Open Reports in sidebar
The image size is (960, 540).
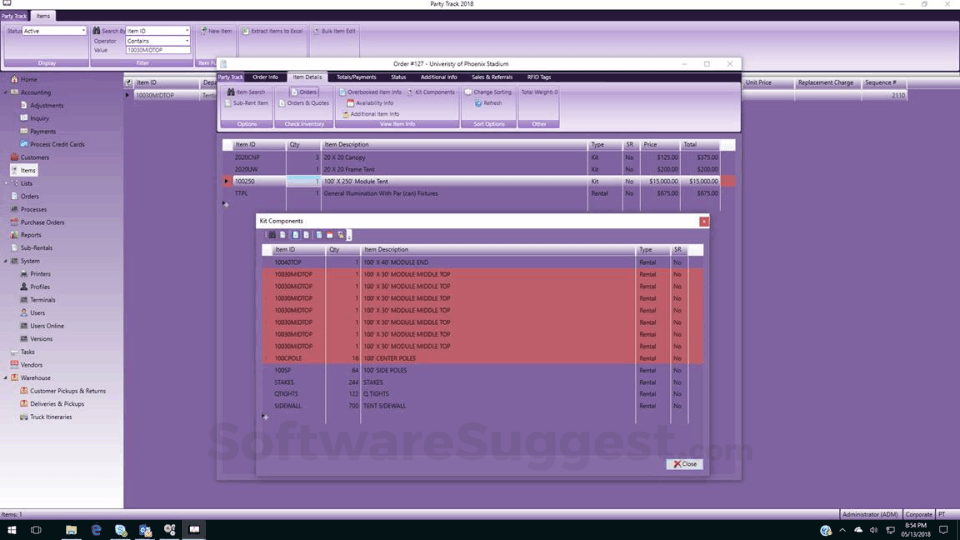pyautogui.click(x=26, y=235)
